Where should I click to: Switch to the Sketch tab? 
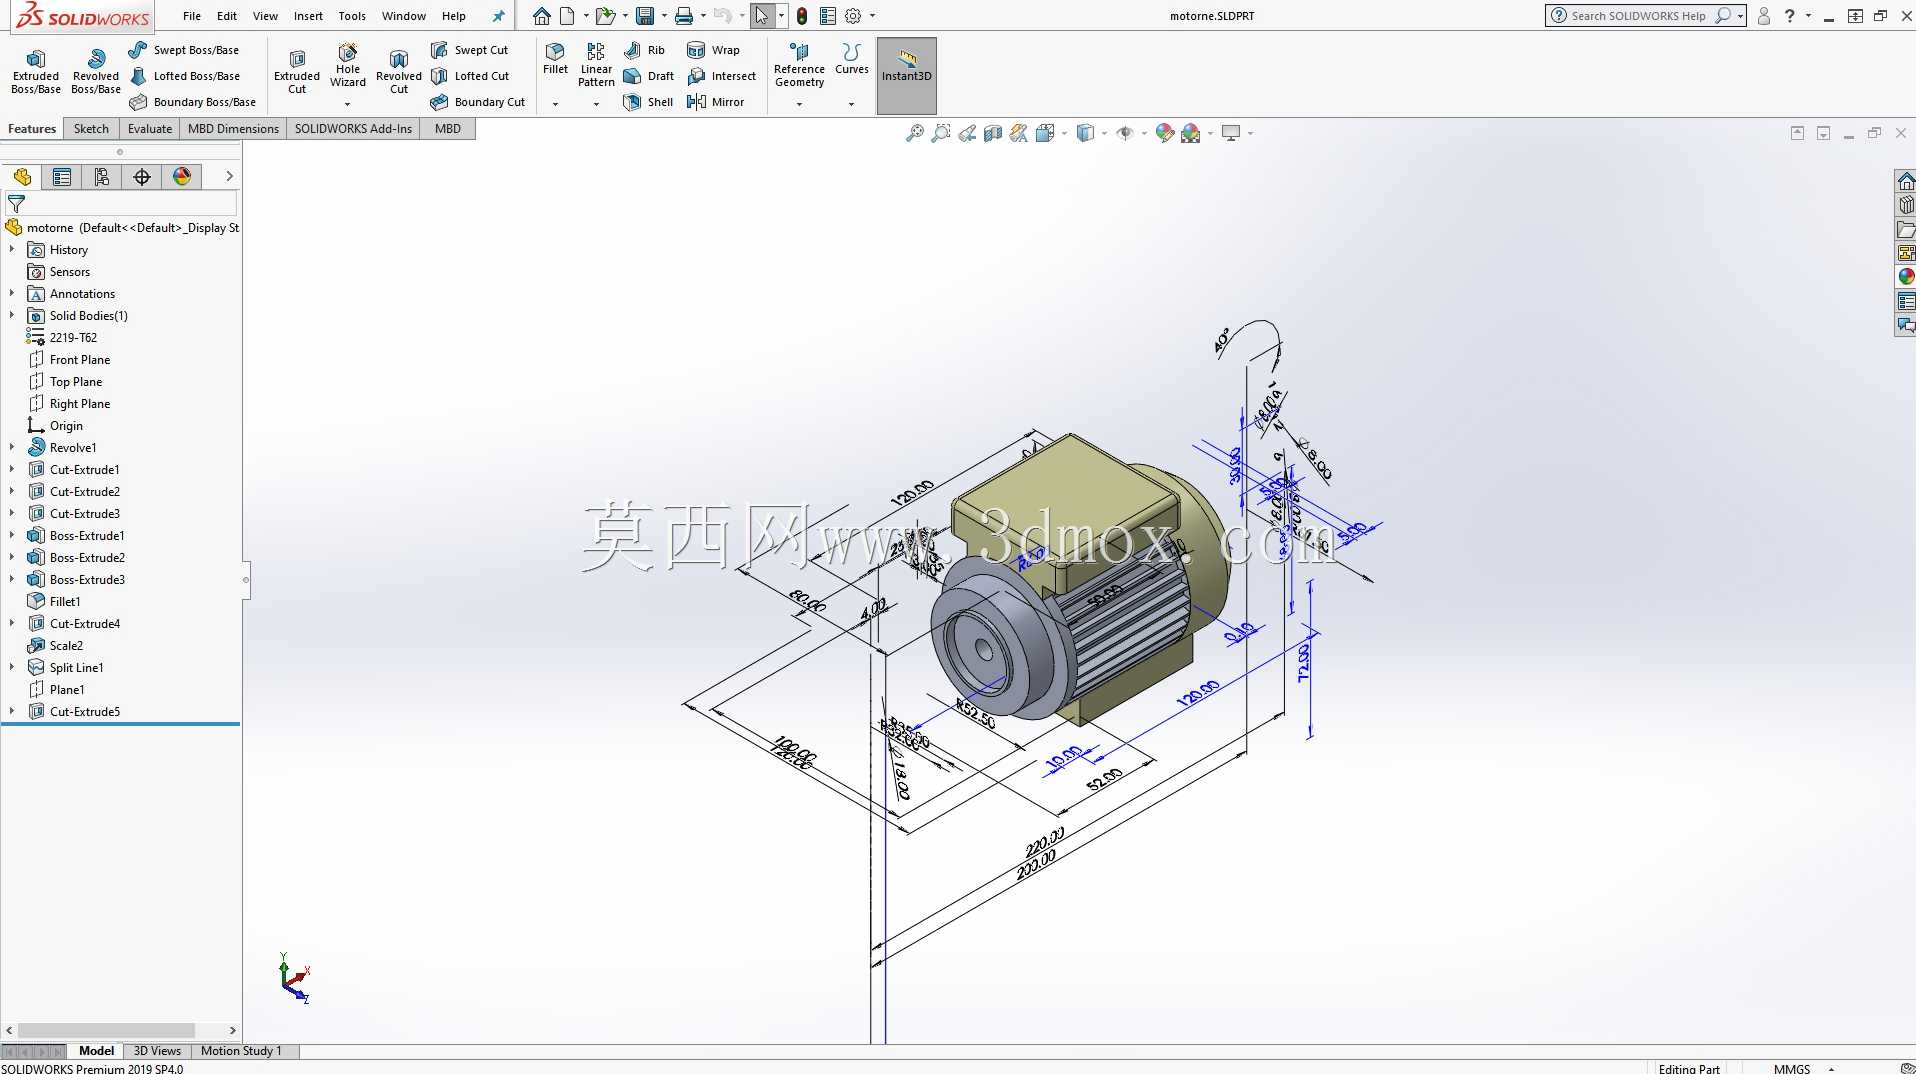(x=91, y=129)
